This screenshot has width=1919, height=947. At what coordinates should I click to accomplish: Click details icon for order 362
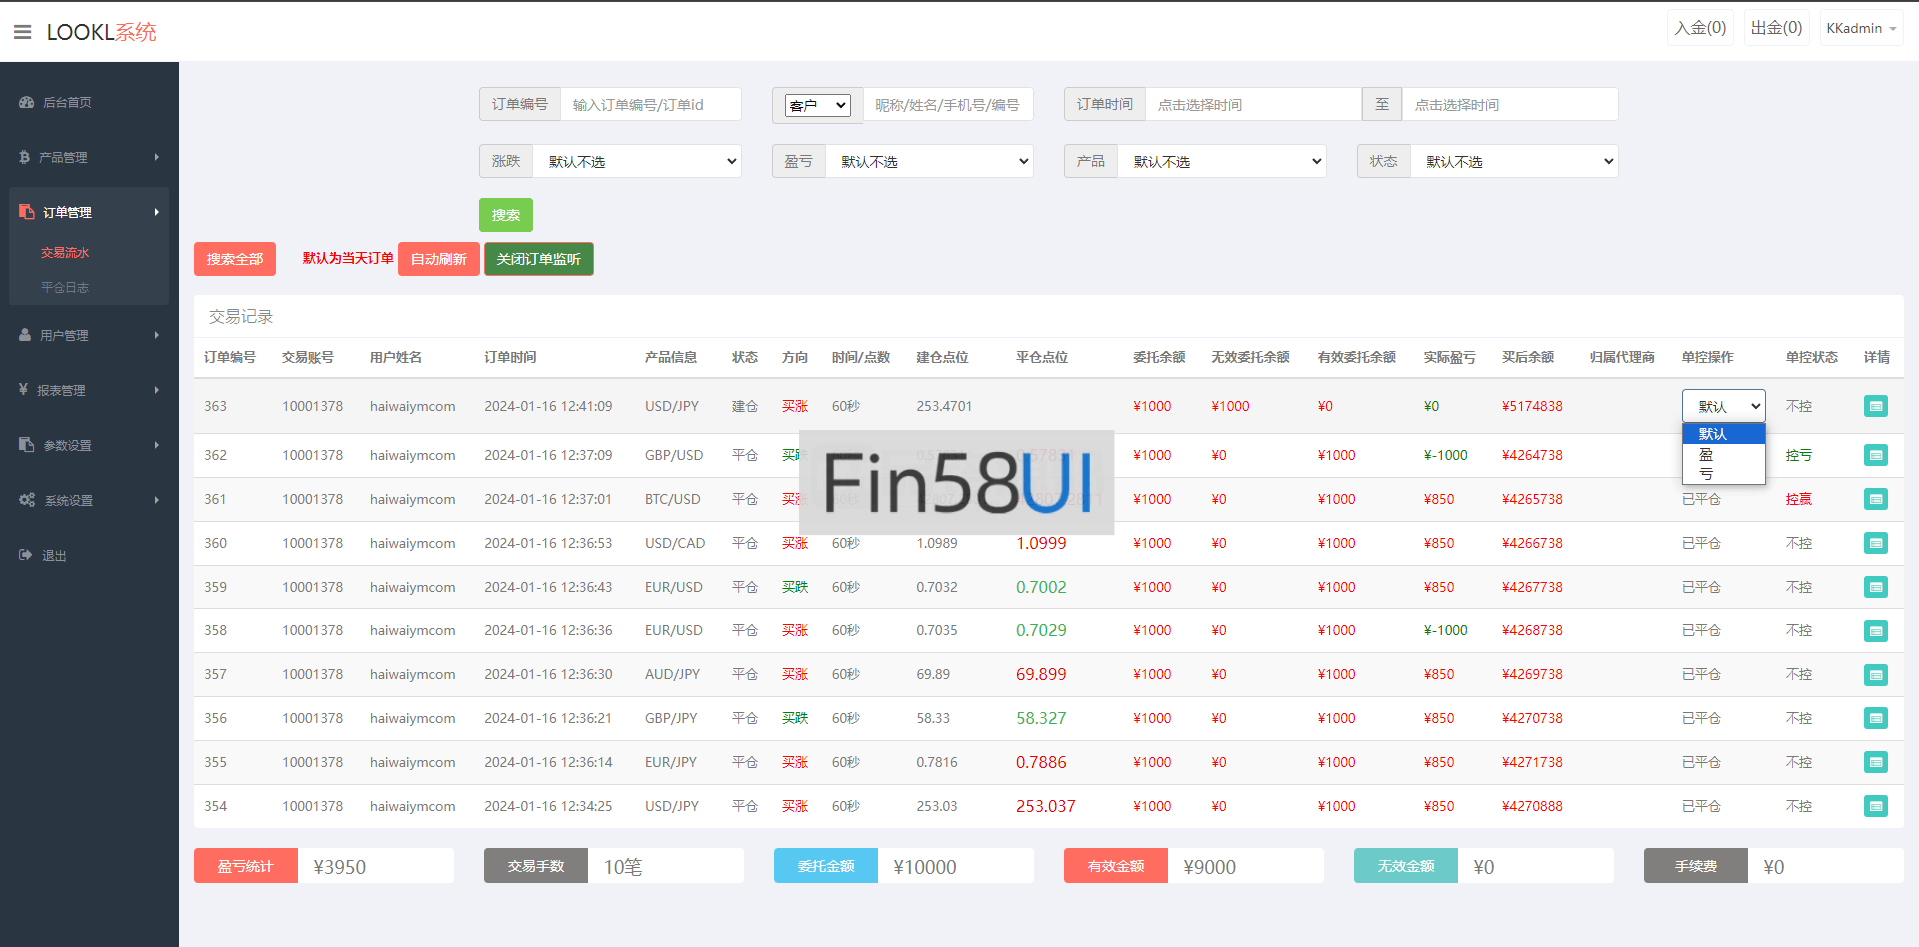[1875, 455]
